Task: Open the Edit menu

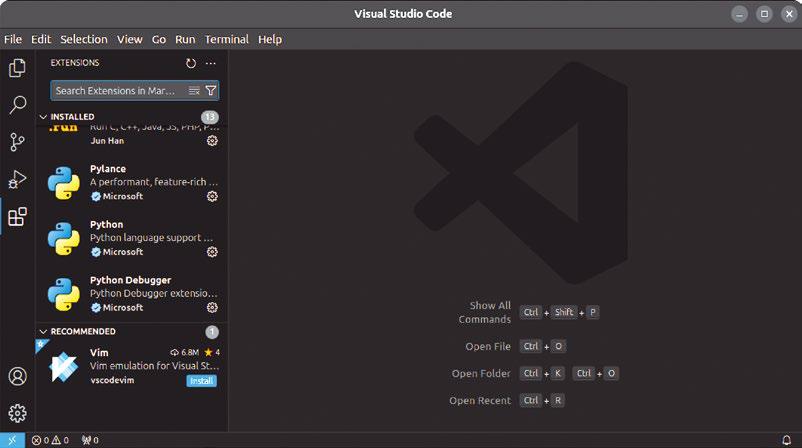Action: [41, 39]
